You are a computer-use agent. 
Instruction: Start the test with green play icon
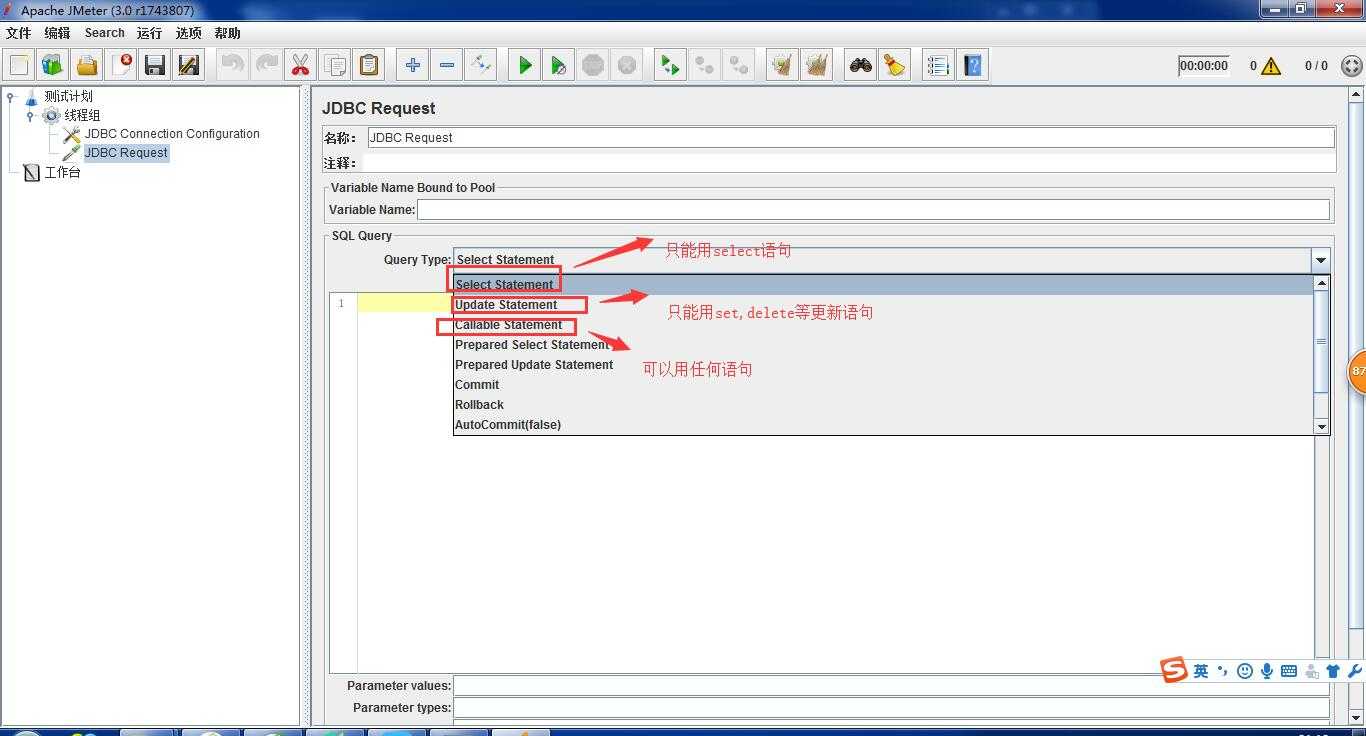pyautogui.click(x=524, y=66)
